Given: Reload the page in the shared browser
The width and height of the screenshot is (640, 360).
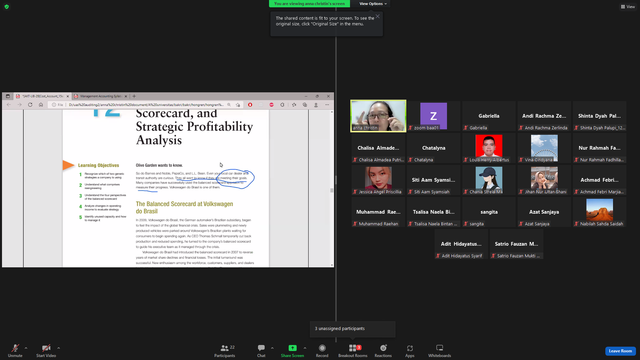Looking at the screenshot, I should click(30, 105).
